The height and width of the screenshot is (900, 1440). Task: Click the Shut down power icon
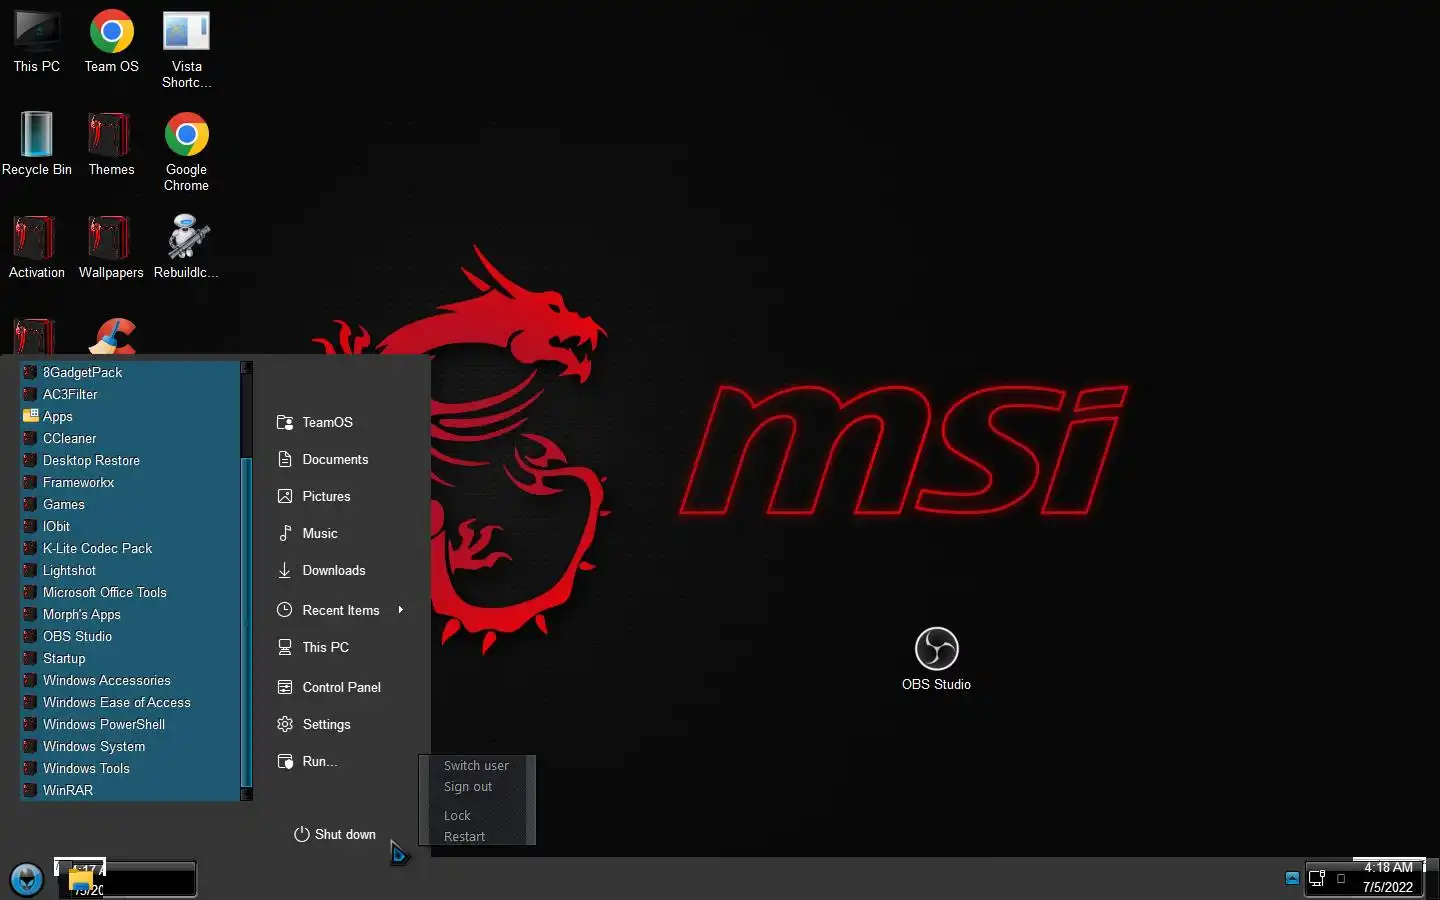point(301,834)
